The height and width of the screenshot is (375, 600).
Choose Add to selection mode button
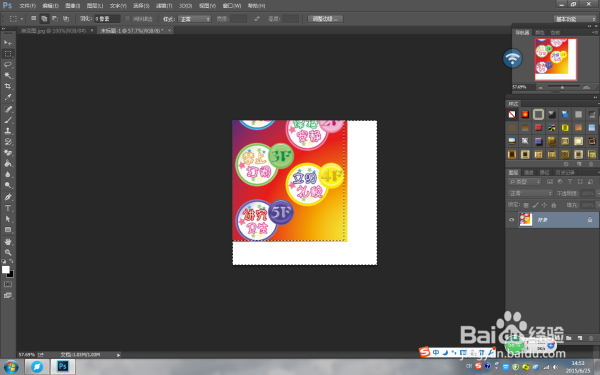44,18
